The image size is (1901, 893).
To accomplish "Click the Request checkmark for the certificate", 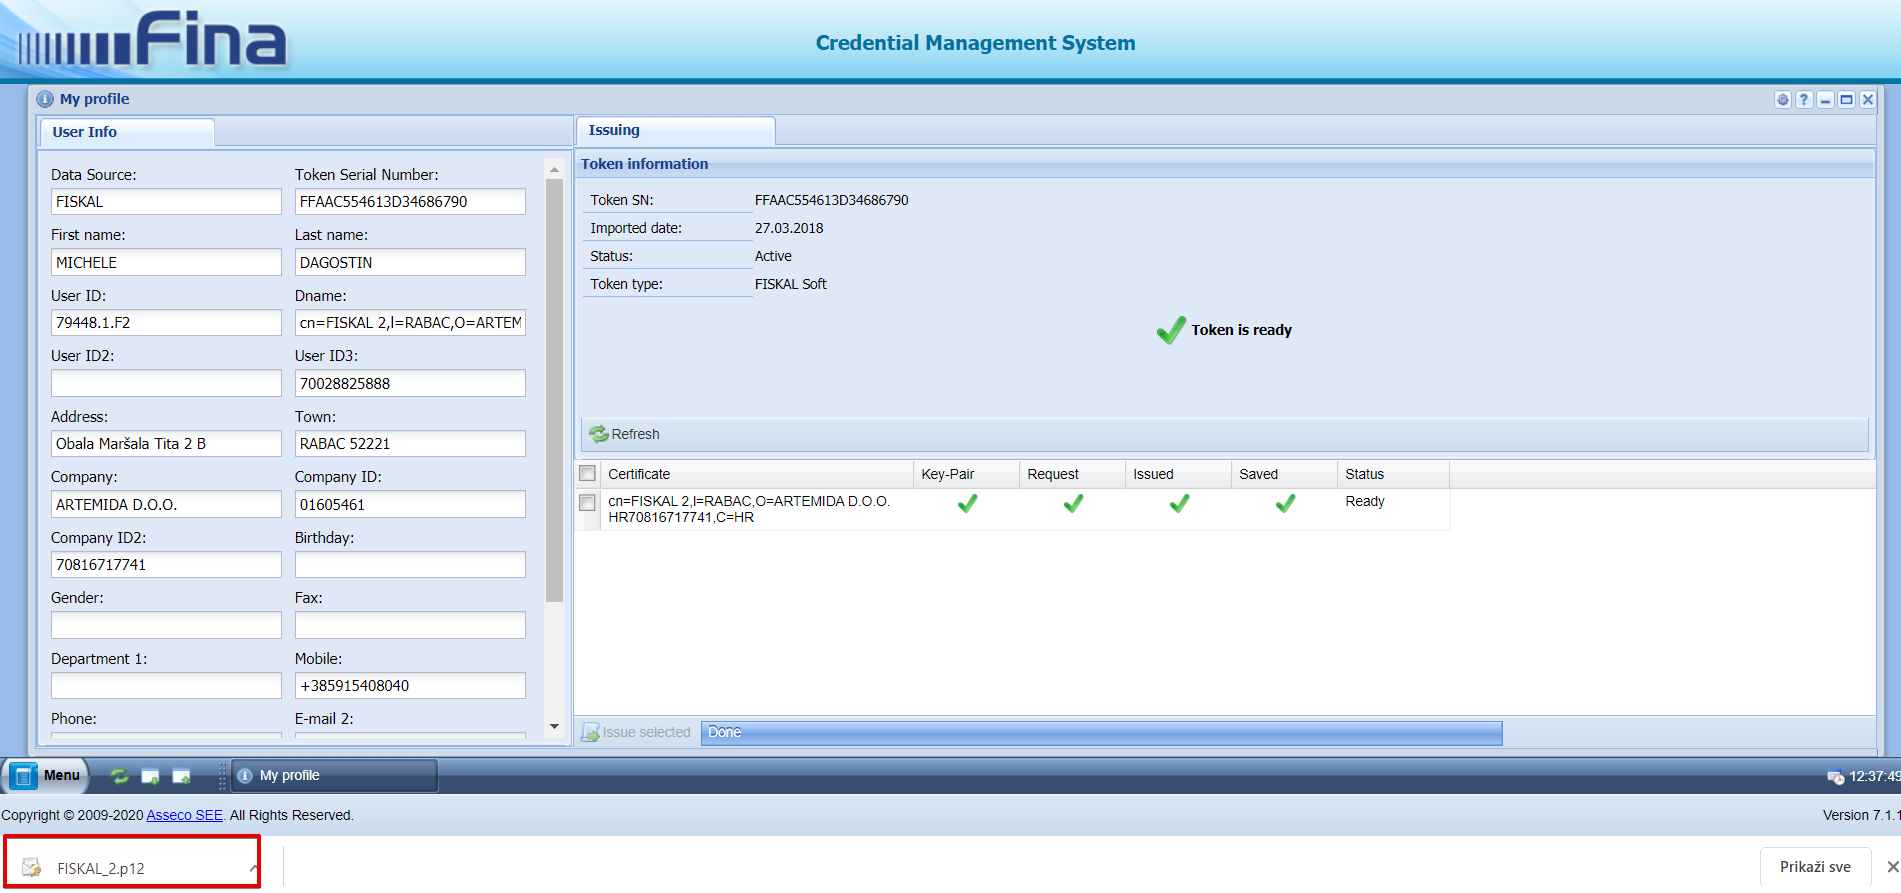I will [x=1073, y=503].
